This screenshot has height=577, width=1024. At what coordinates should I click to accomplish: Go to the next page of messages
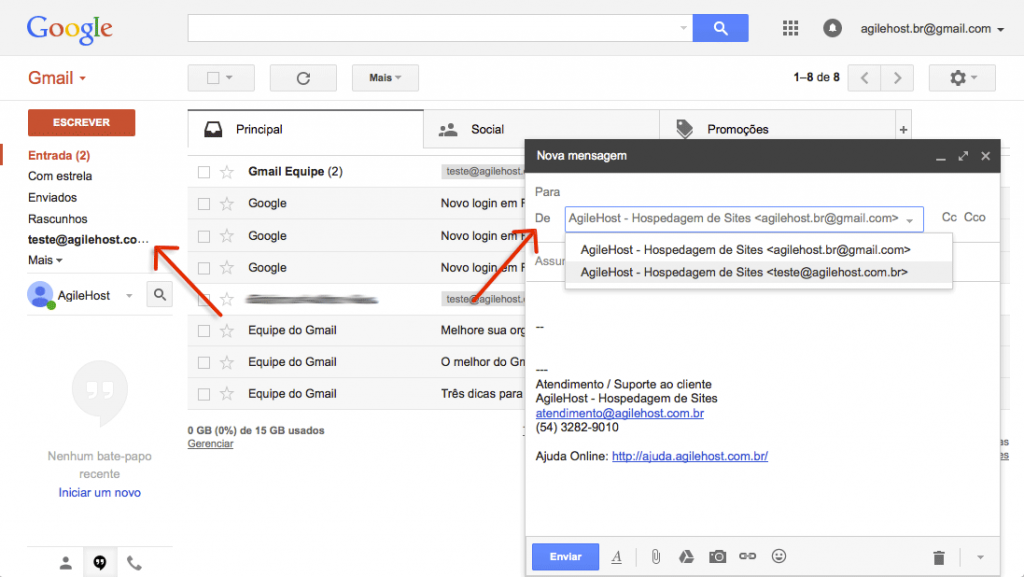click(897, 78)
